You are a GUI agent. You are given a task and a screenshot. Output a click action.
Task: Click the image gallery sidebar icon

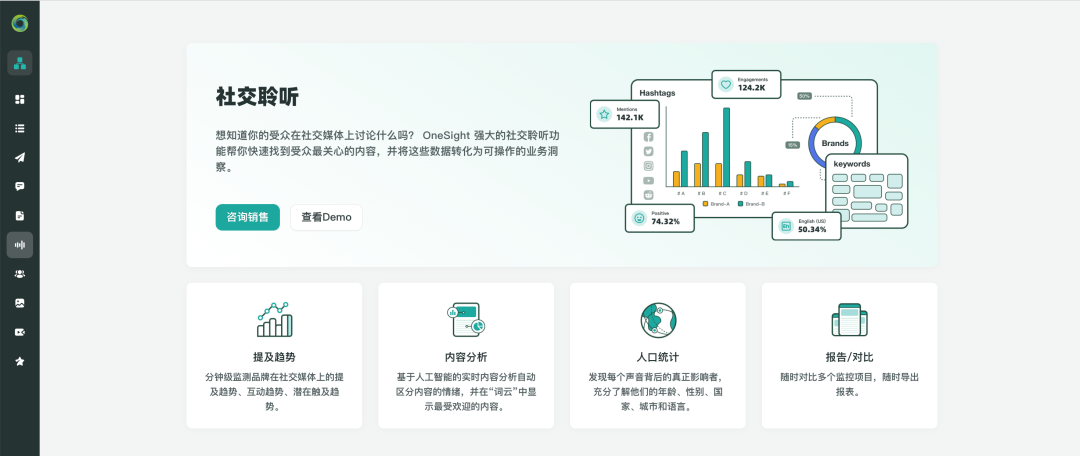coord(20,303)
